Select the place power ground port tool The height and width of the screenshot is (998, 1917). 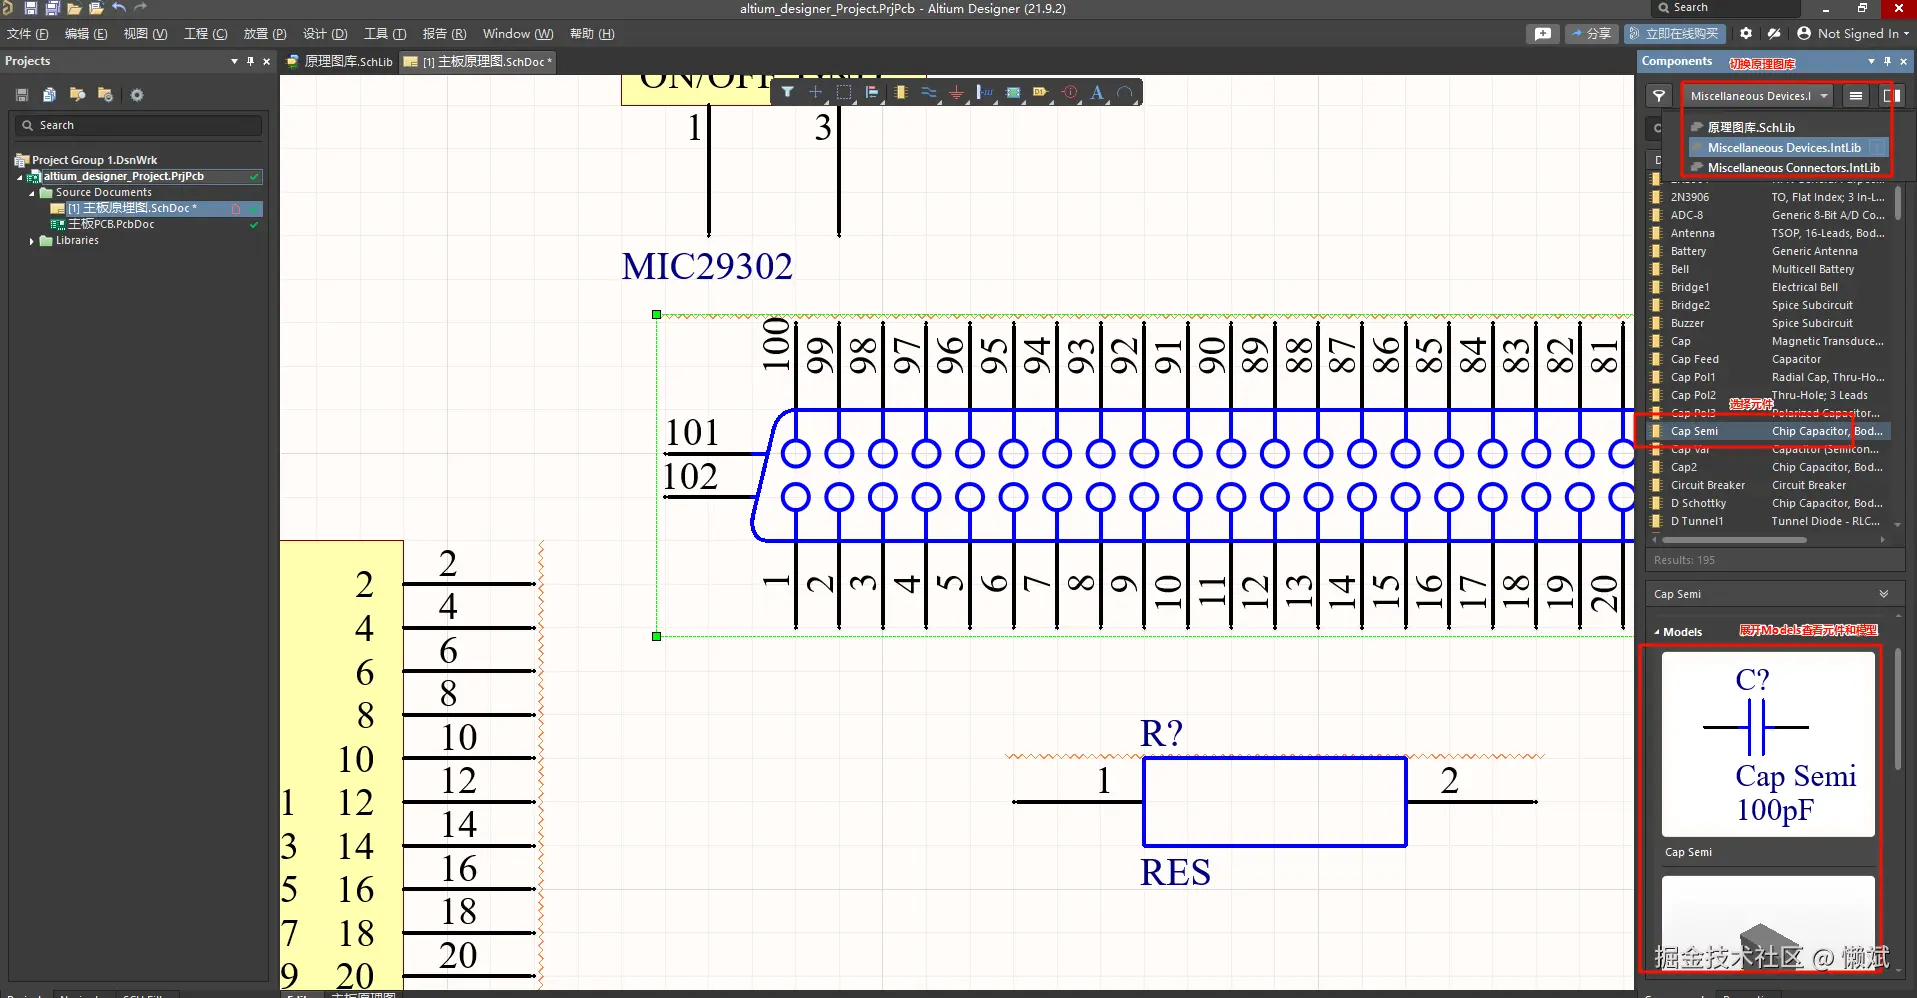tap(957, 93)
